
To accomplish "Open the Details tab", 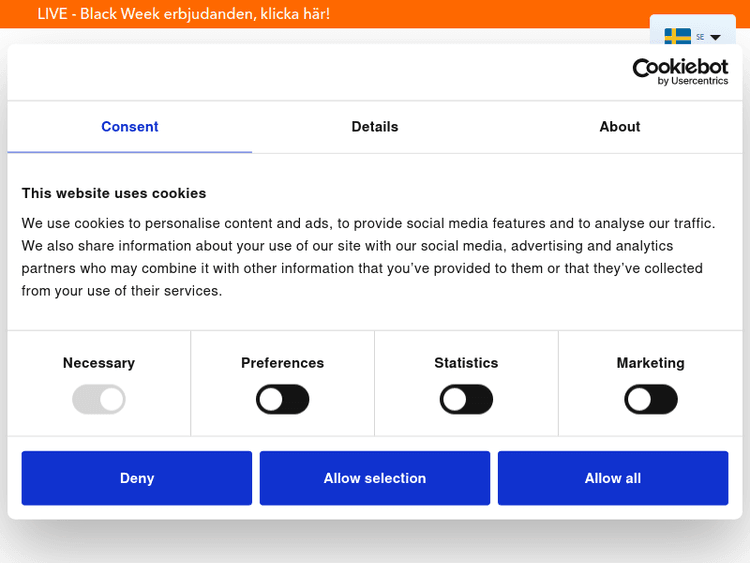I will (x=375, y=127).
